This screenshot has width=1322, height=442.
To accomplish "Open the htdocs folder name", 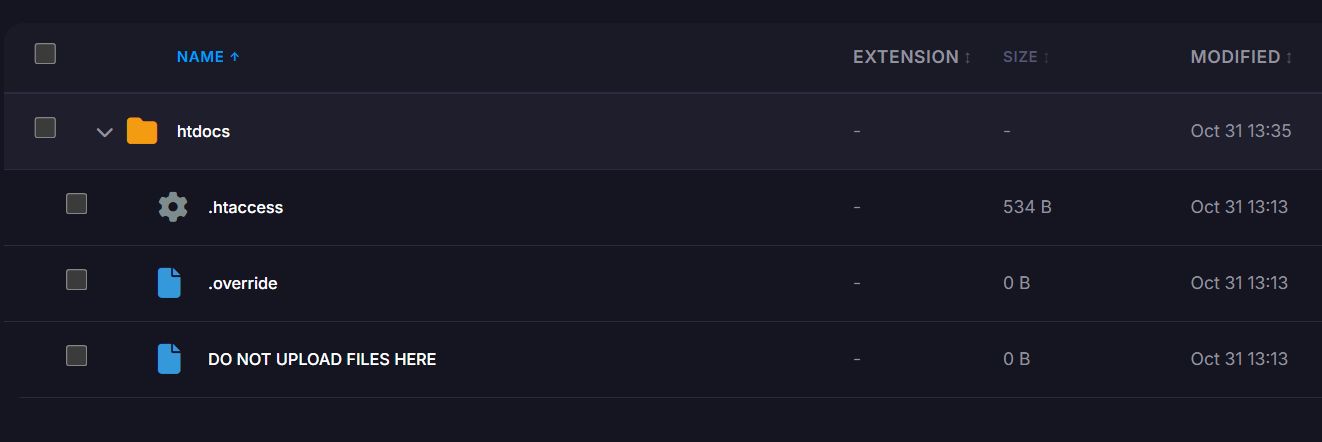I will pyautogui.click(x=203, y=131).
